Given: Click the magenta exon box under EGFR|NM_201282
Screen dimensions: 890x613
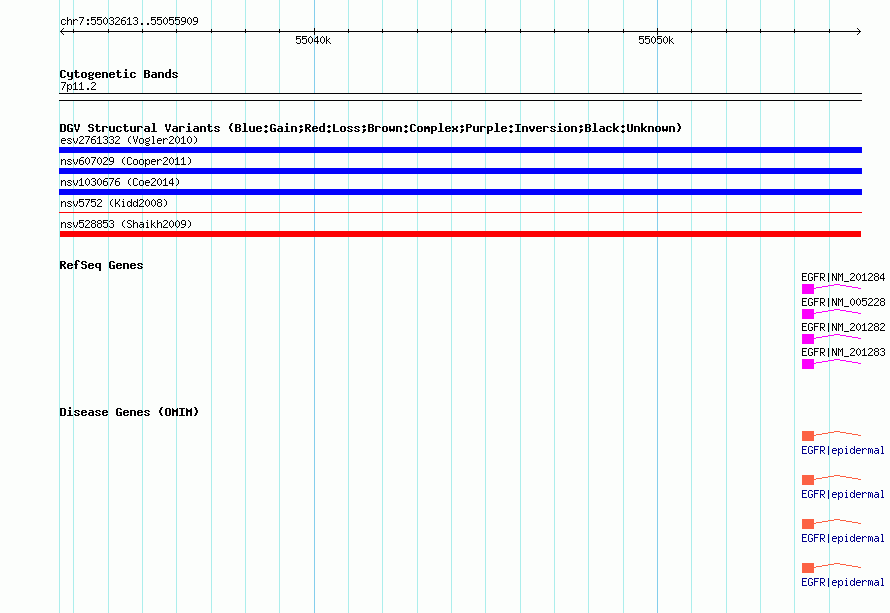Looking at the screenshot, I should 808,339.
